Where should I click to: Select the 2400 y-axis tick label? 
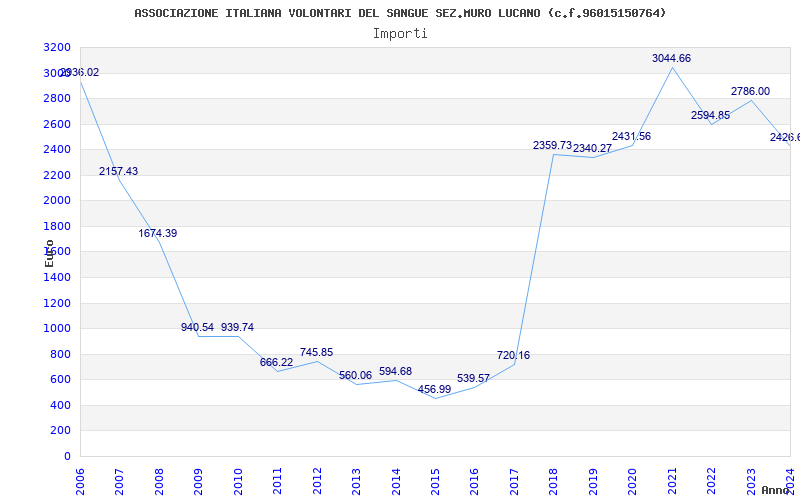[x=57, y=149]
